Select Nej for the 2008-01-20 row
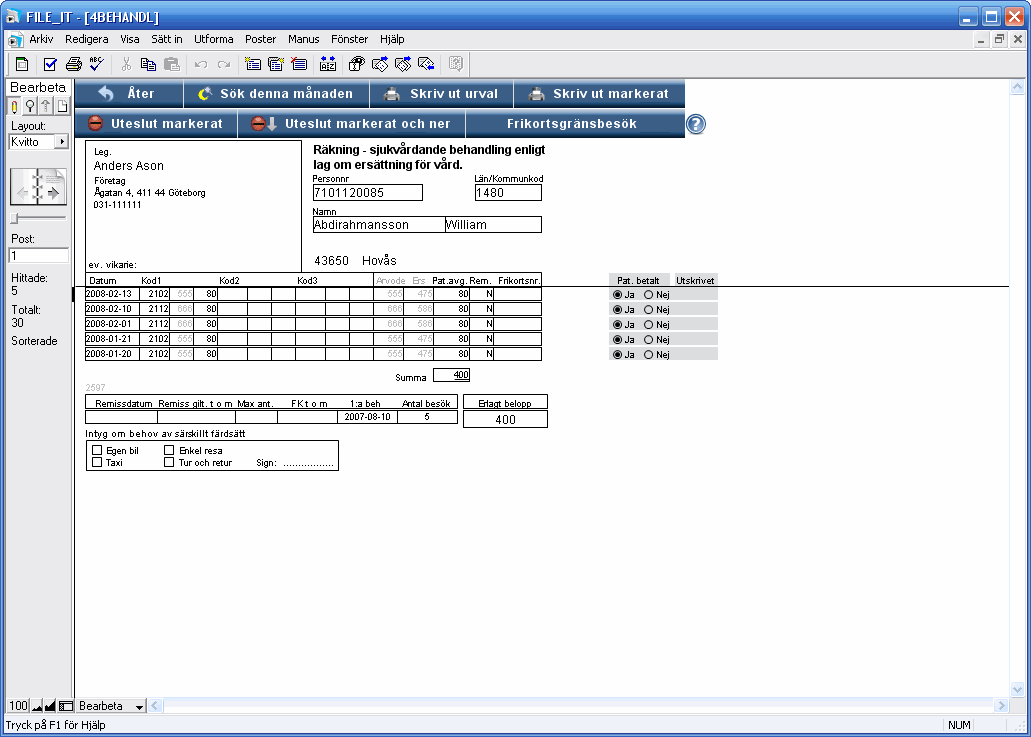The height and width of the screenshot is (737, 1031). click(648, 354)
